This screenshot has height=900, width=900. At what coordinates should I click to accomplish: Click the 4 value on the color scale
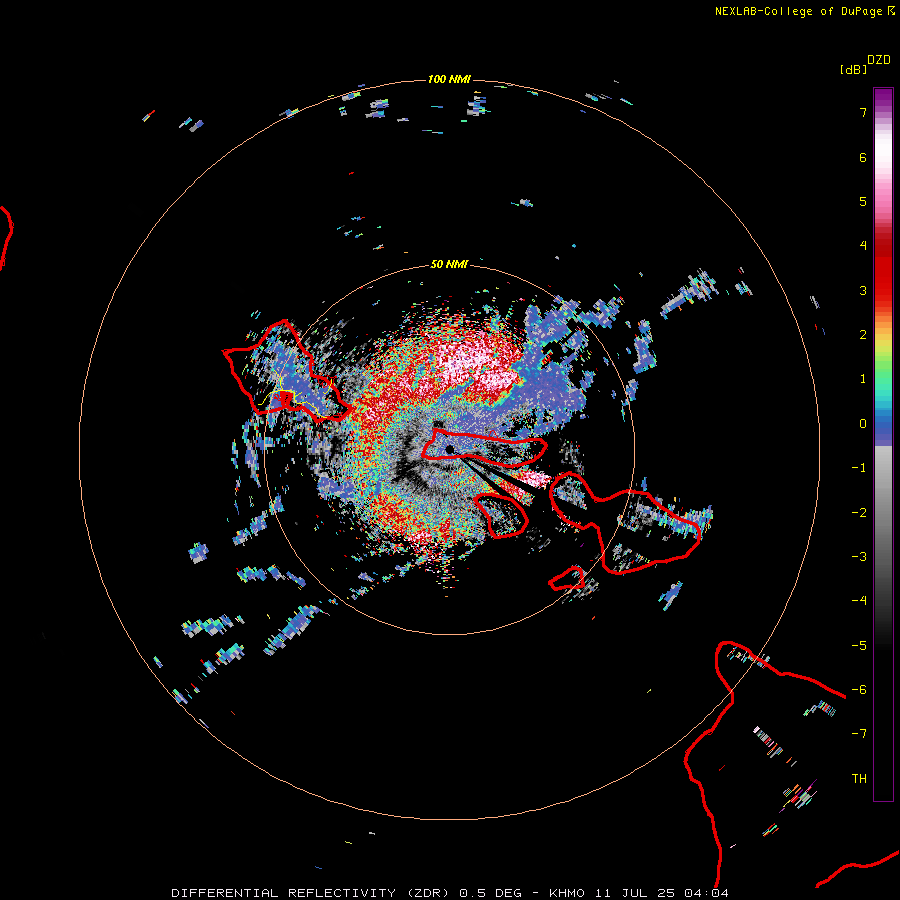pos(863,246)
